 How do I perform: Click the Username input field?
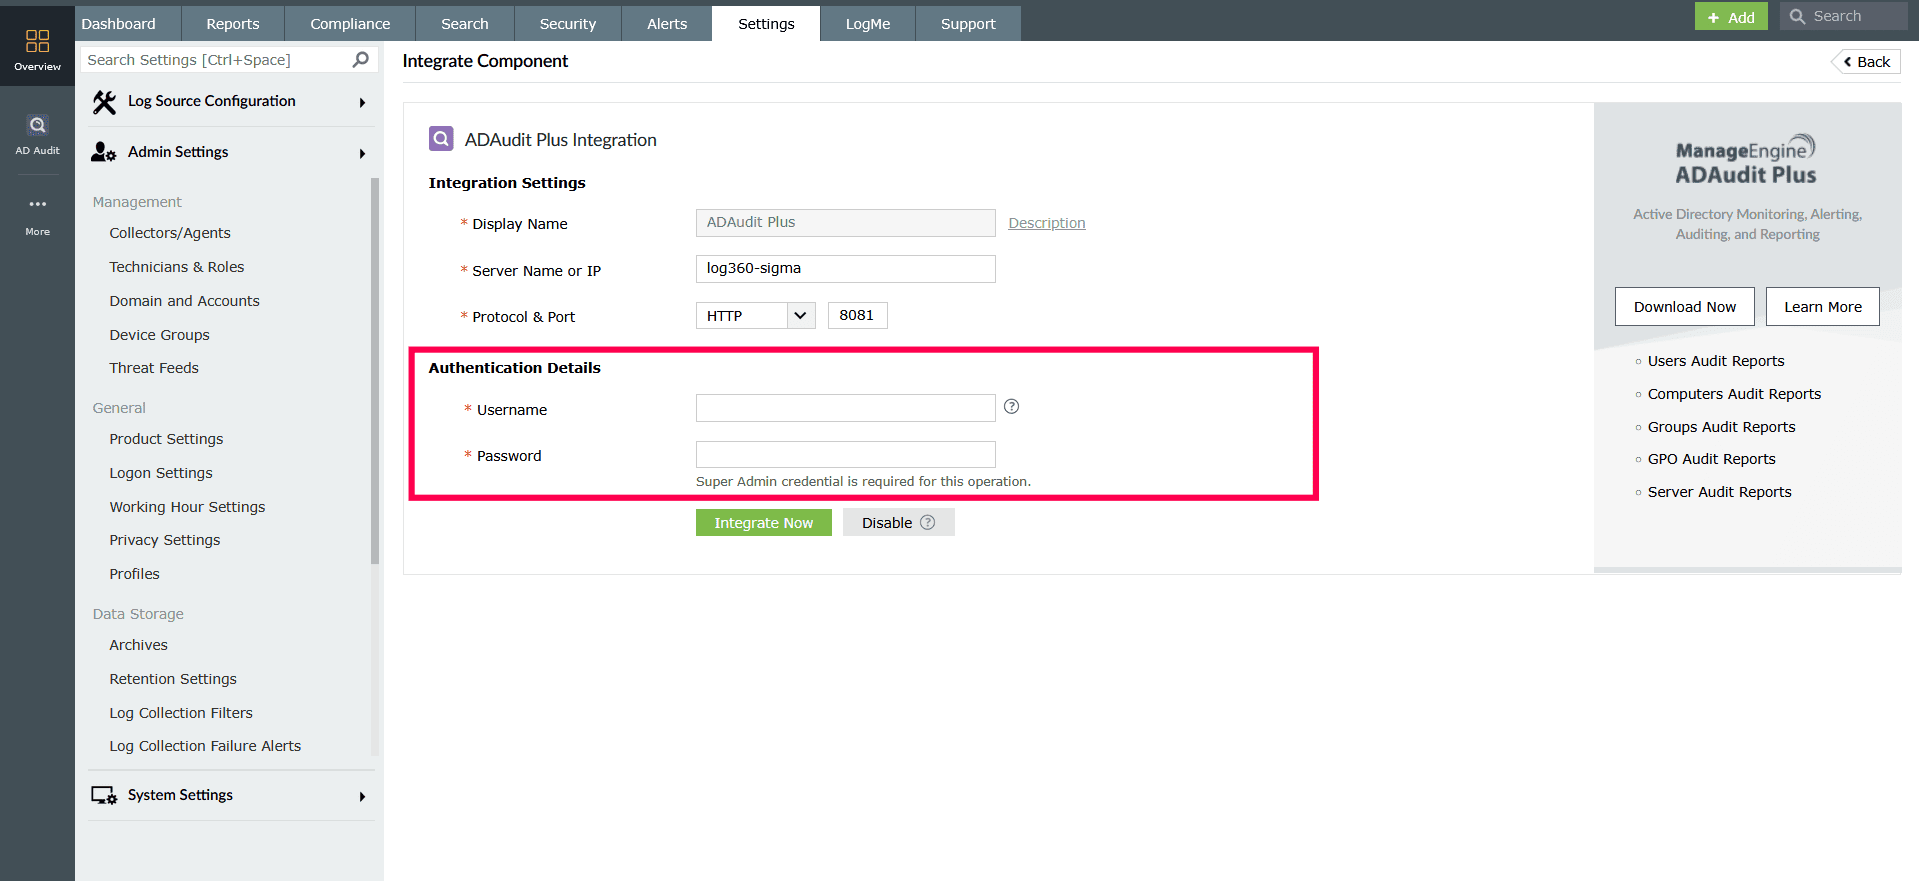[x=846, y=408]
